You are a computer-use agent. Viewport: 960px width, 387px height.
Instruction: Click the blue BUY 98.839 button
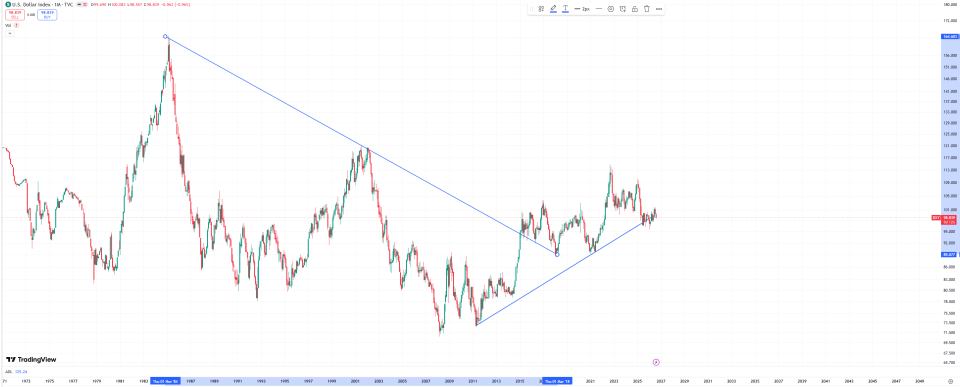click(48, 15)
